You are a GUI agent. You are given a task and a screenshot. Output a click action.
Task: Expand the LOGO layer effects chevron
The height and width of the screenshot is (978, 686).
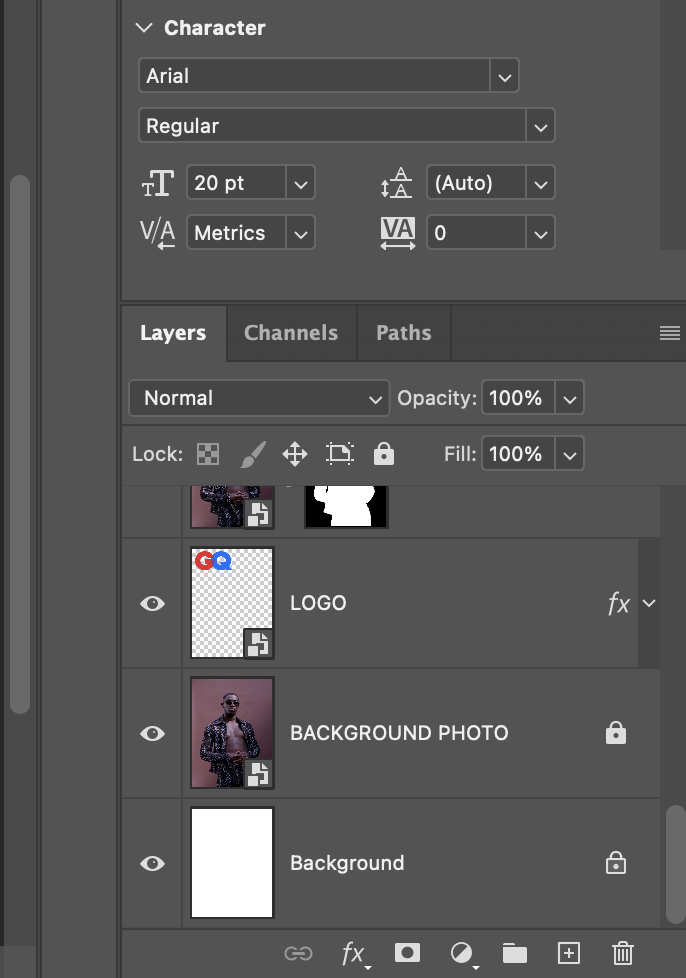(x=649, y=603)
